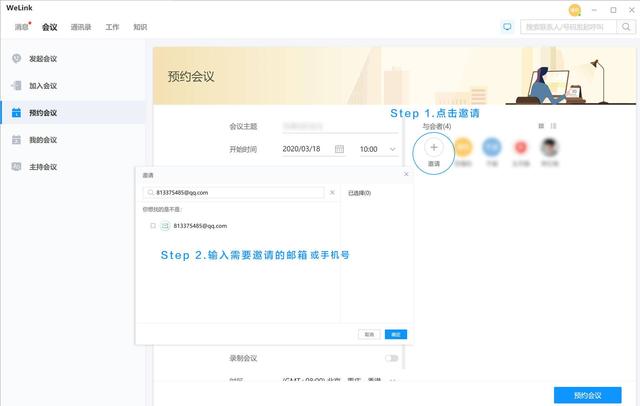The image size is (640, 406).
Task: Focus the top contact search field
Action: 568,27
